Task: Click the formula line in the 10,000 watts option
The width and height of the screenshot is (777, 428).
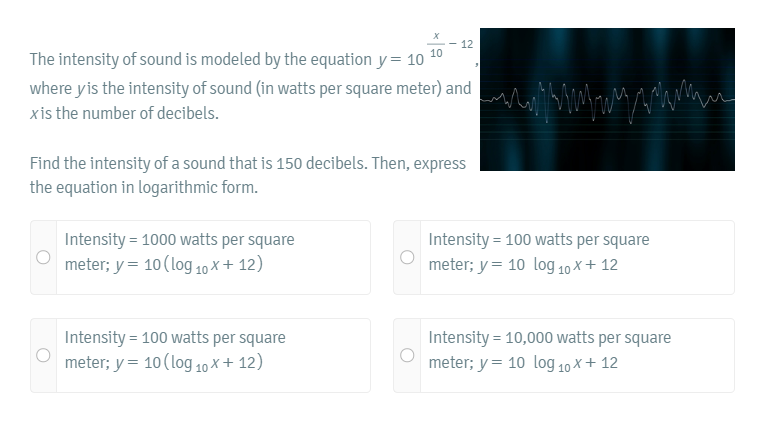Action: [523, 363]
